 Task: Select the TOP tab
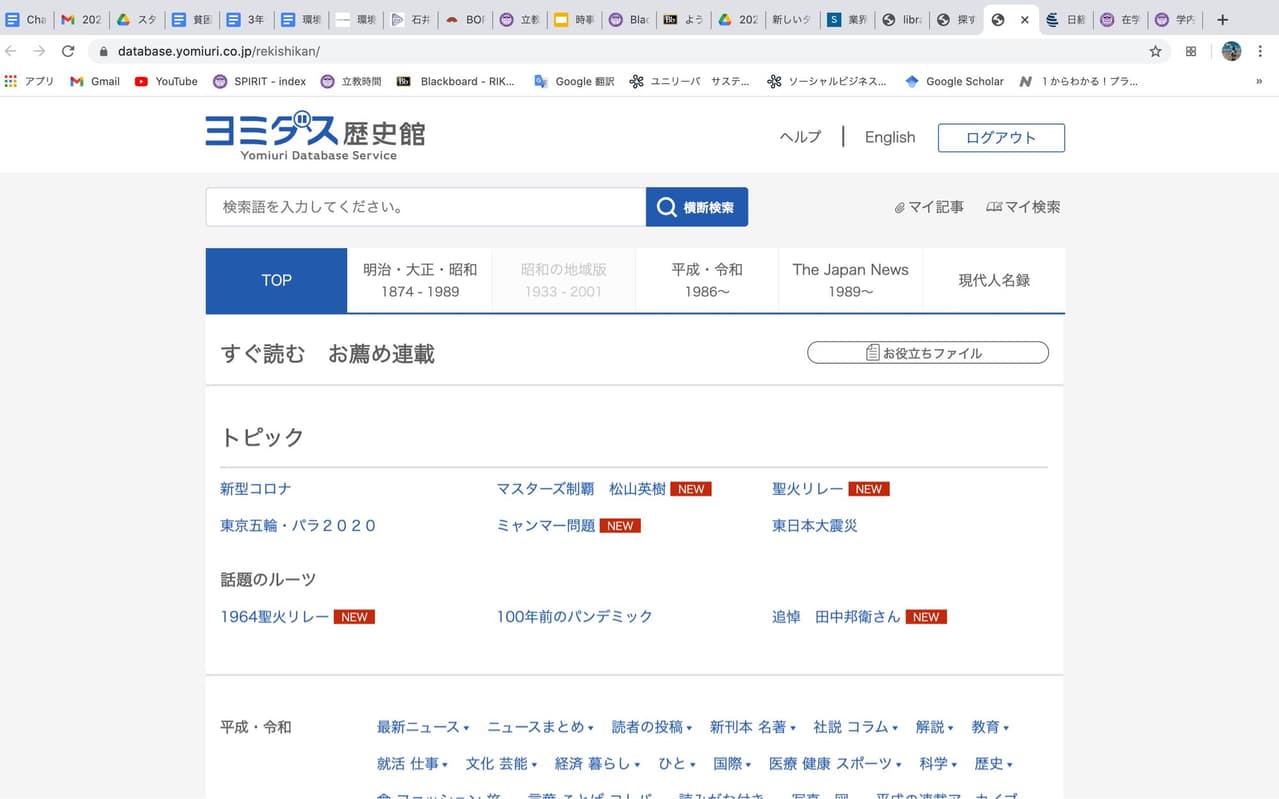click(x=277, y=280)
